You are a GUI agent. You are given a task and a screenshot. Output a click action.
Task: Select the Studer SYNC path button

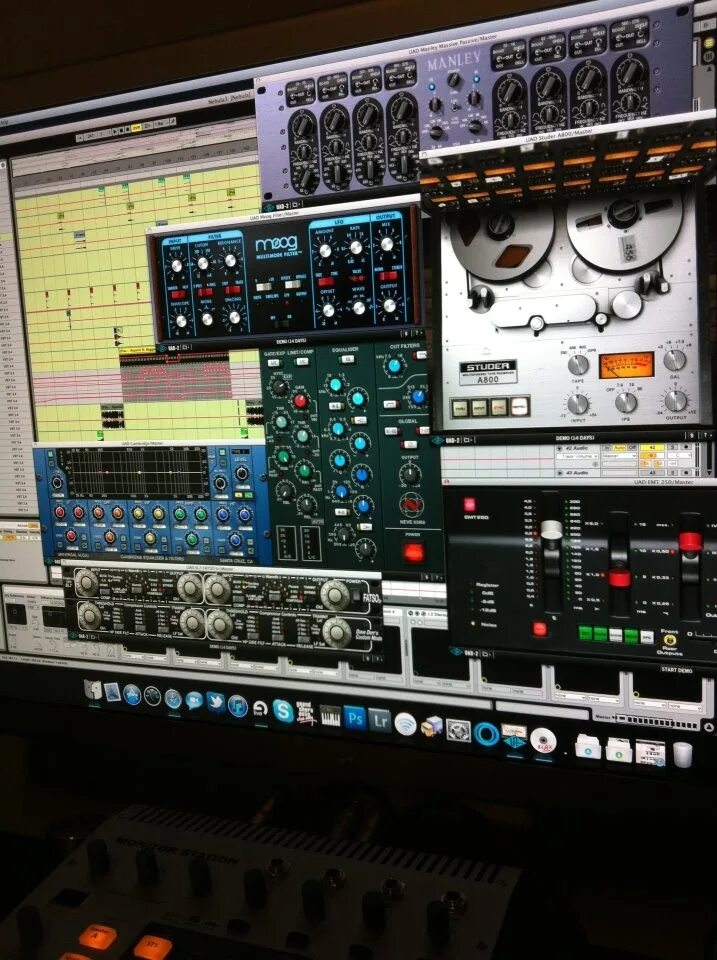(499, 406)
